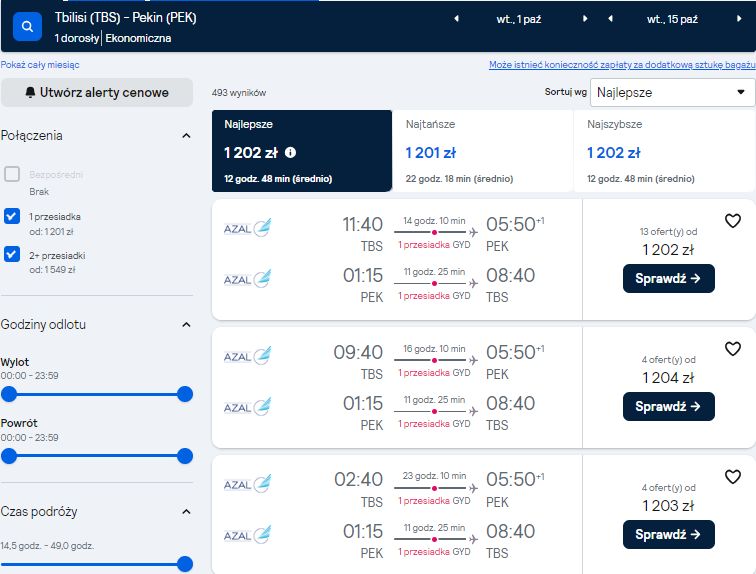The height and width of the screenshot is (574, 756).
Task: Click Utwórz alerty cenowe button
Action: point(97,93)
